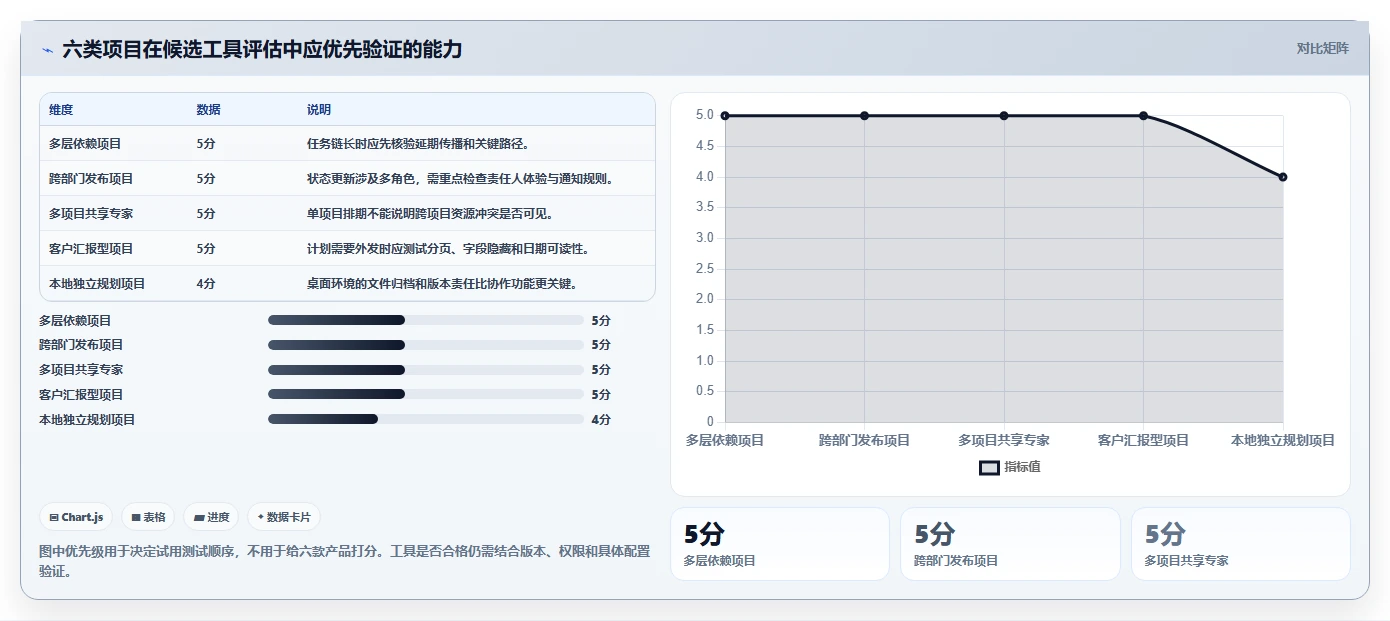The height and width of the screenshot is (621, 1390).
Task: Click the 多项目共享专家 x-axis label in the chart
Action: click(1004, 440)
